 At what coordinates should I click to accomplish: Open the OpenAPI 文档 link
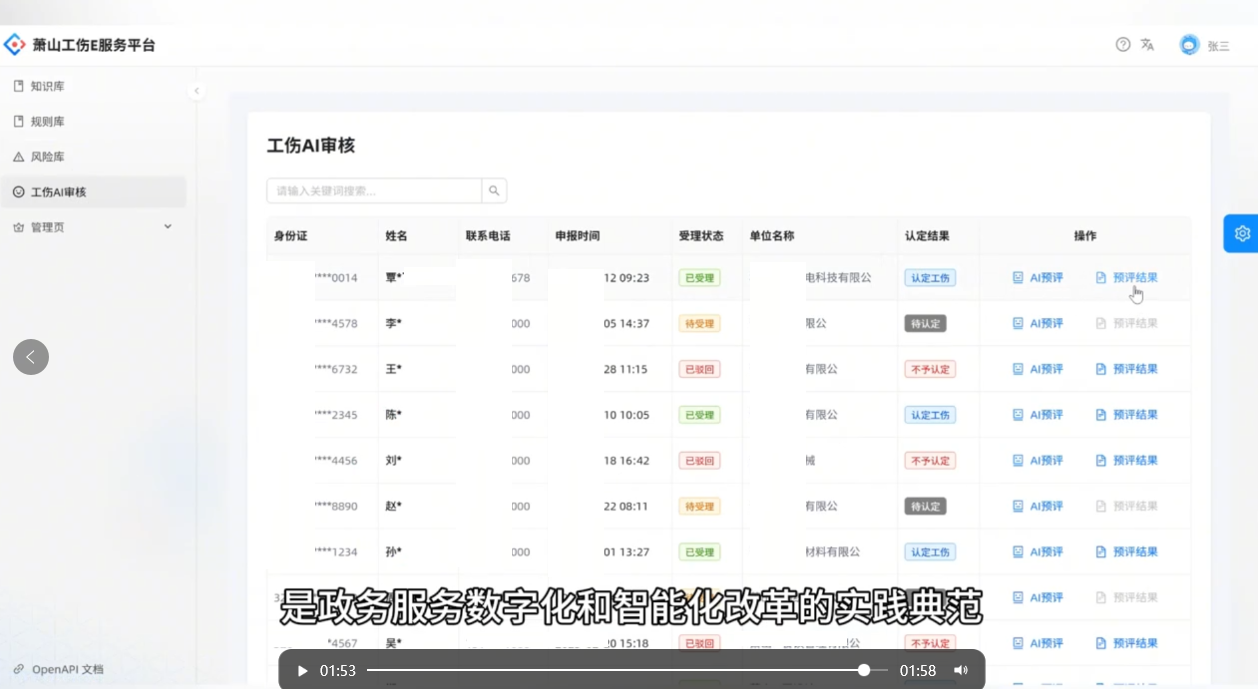[67, 669]
